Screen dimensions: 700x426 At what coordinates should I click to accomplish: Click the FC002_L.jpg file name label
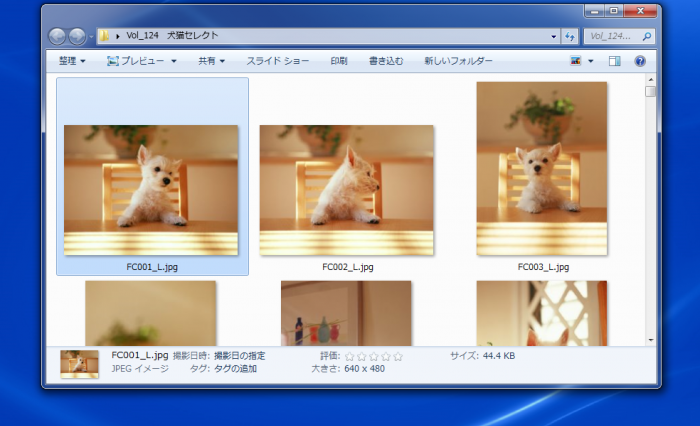pyautogui.click(x=348, y=267)
